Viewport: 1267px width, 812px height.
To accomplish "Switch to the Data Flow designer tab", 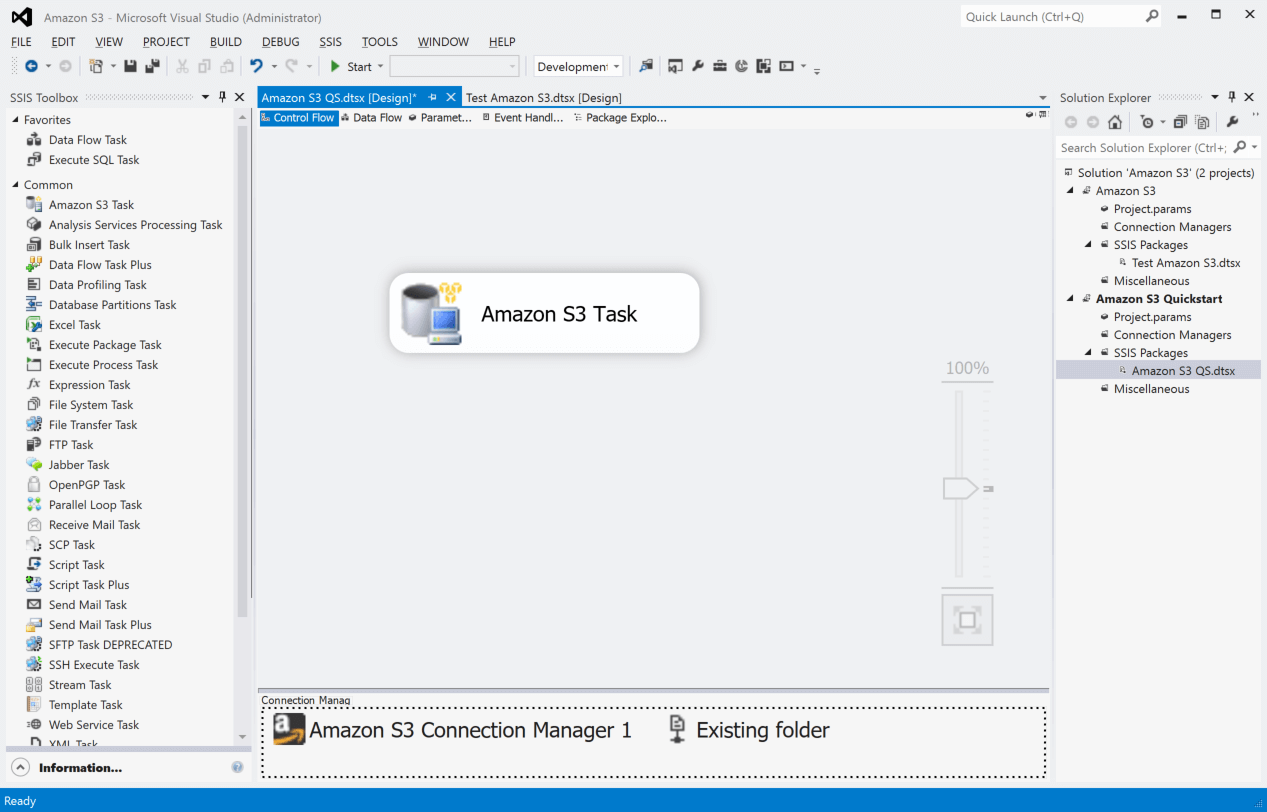I will (371, 118).
